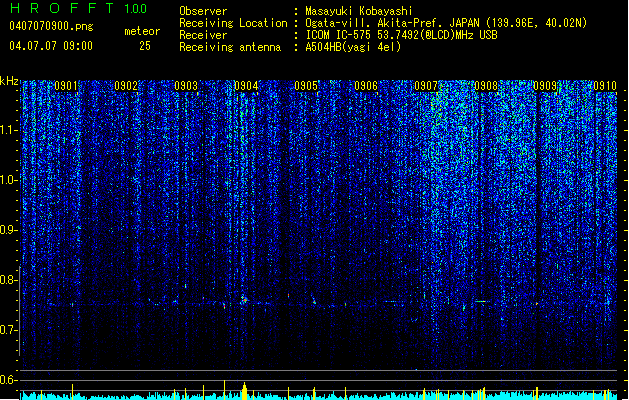The width and height of the screenshot is (629, 400).
Task: Click the 0.9 kHz axis tick label
Action: click(x=9, y=230)
